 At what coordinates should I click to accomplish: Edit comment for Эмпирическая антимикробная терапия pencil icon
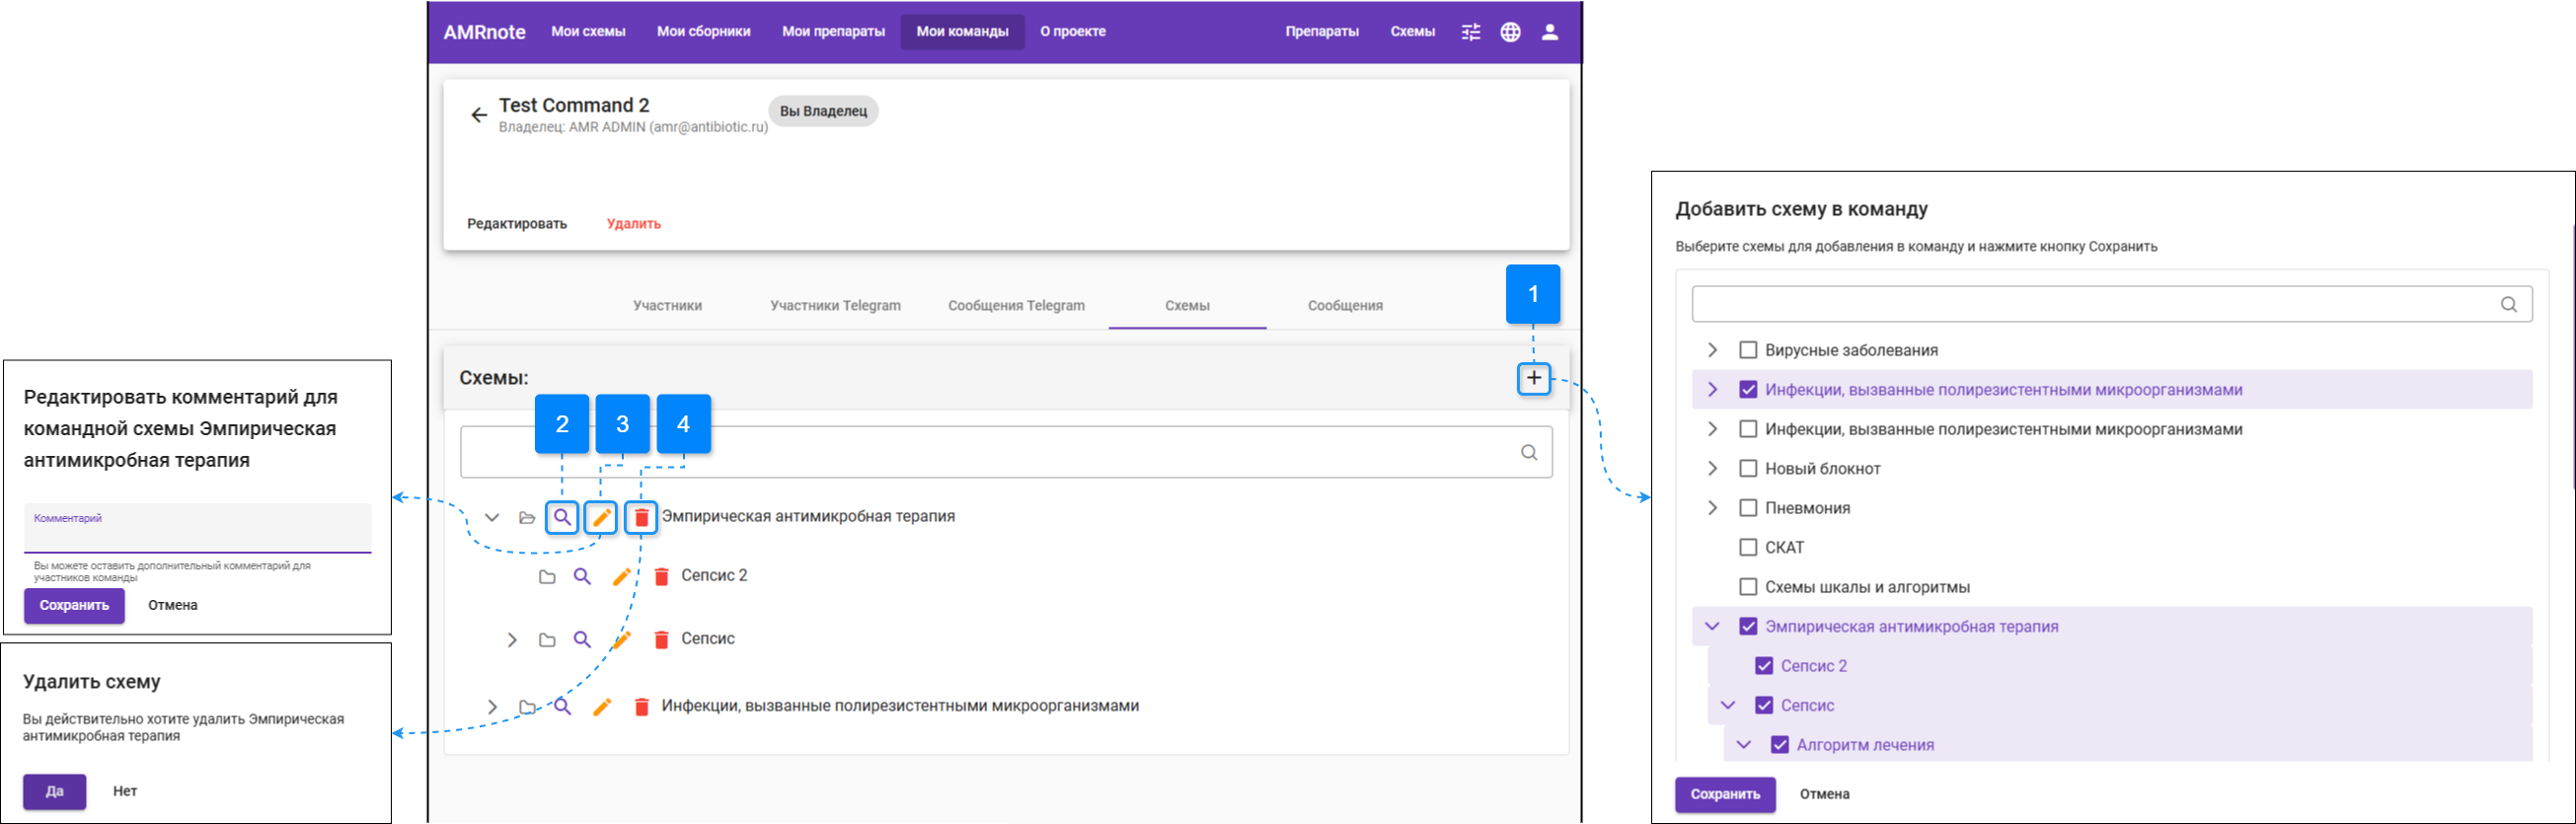(601, 517)
